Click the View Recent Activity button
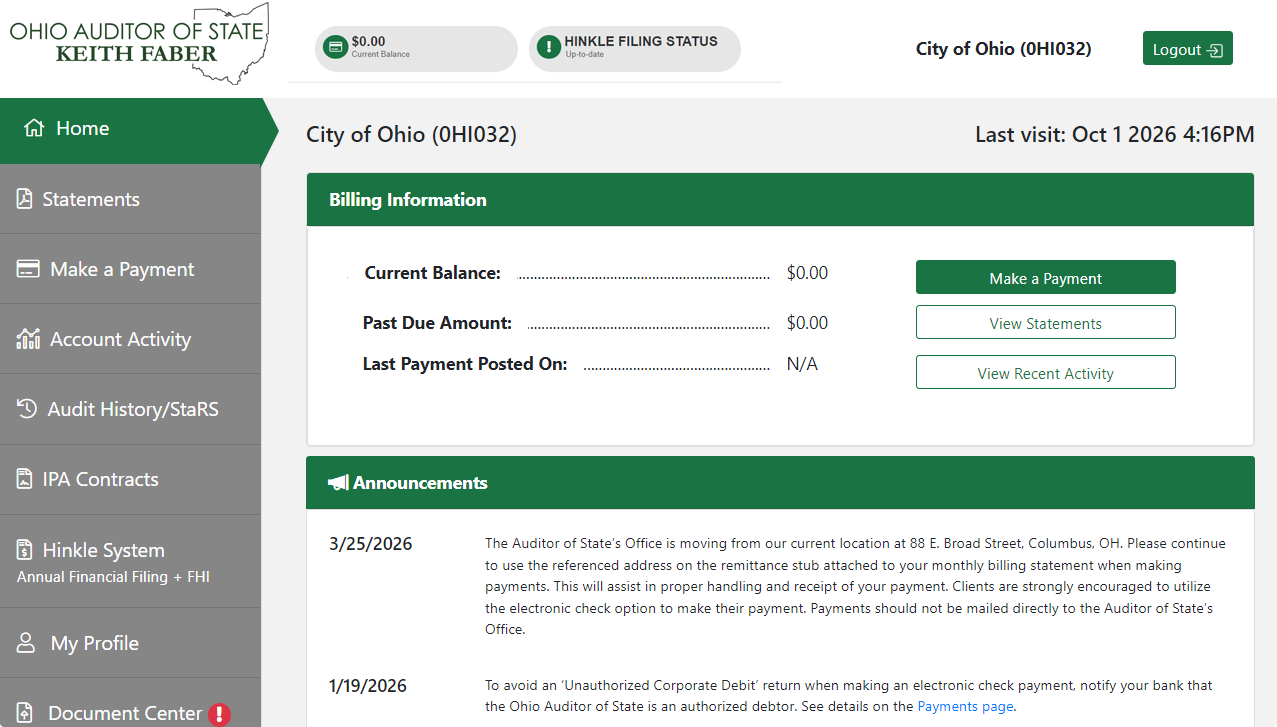Viewport: 1277px width, 727px height. click(1045, 372)
